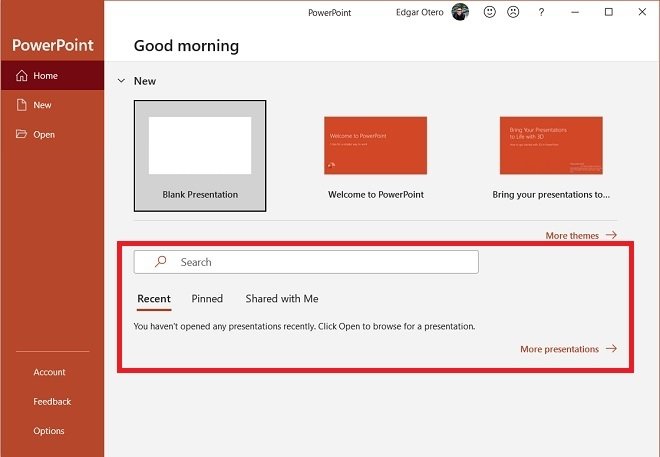
Task: Click the magnifier icon in the search box
Action: [x=160, y=262]
